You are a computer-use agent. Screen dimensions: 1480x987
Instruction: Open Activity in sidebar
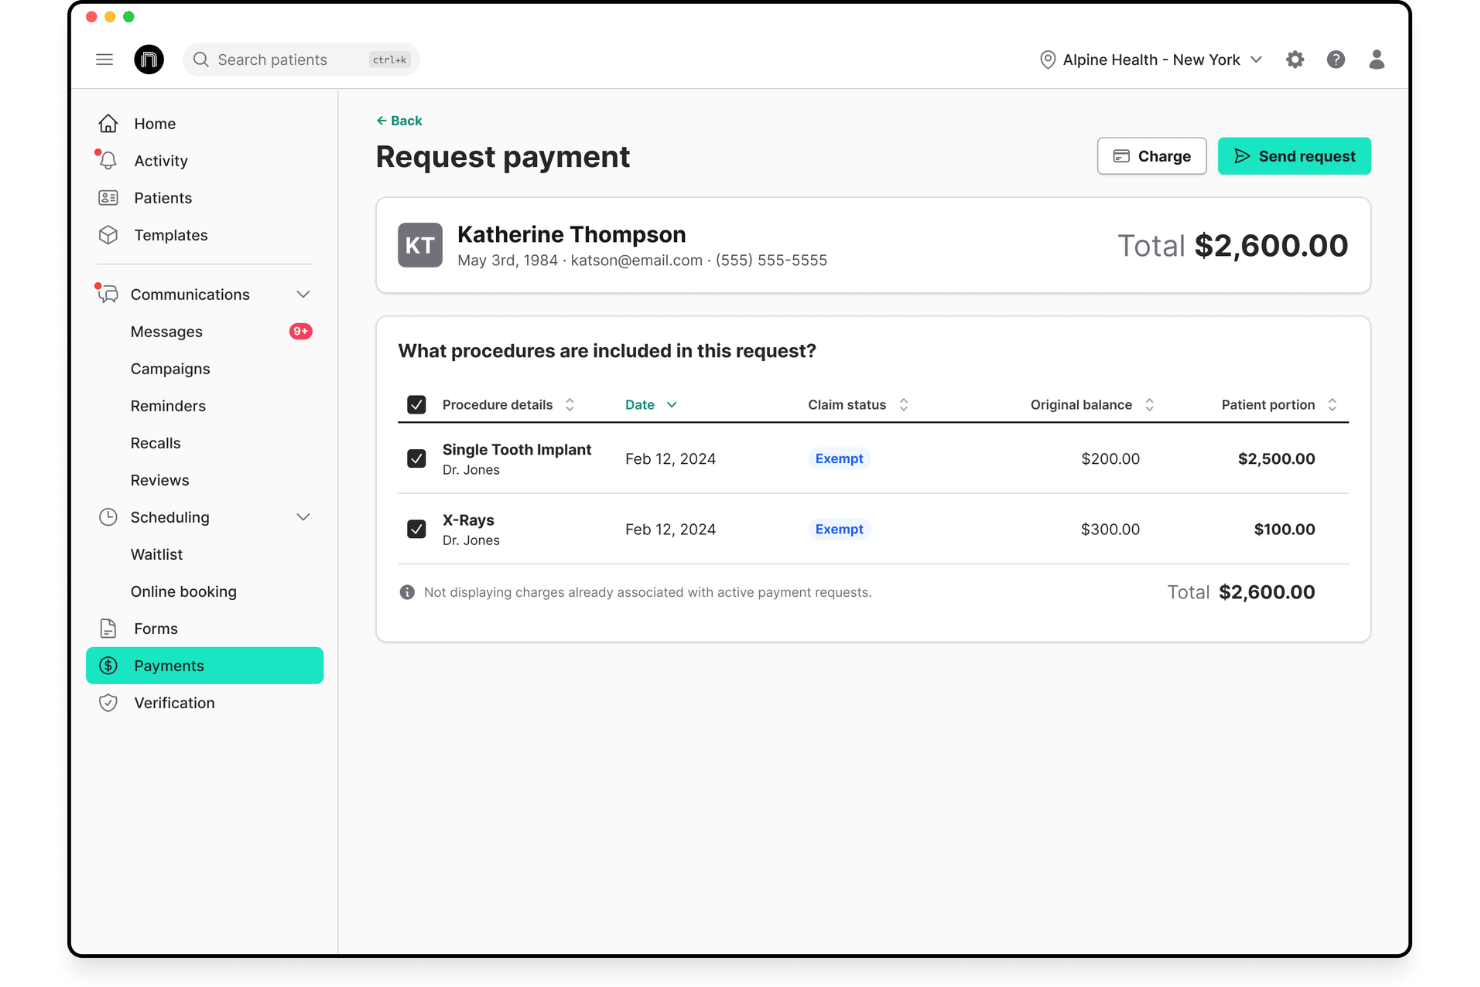click(x=205, y=161)
